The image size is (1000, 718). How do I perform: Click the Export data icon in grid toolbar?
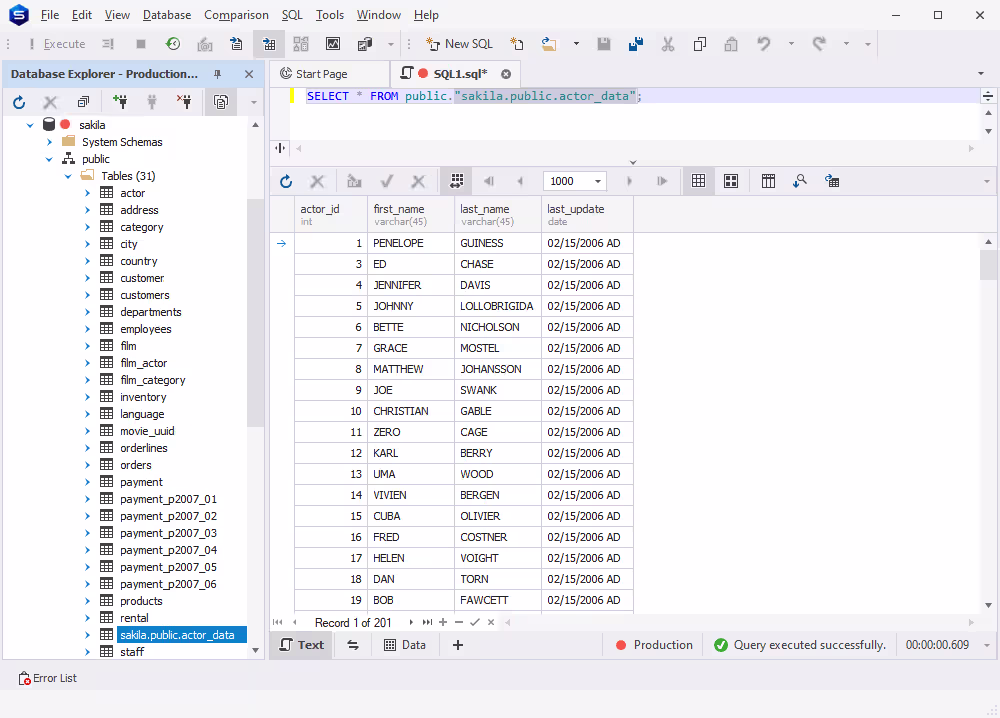tap(832, 182)
